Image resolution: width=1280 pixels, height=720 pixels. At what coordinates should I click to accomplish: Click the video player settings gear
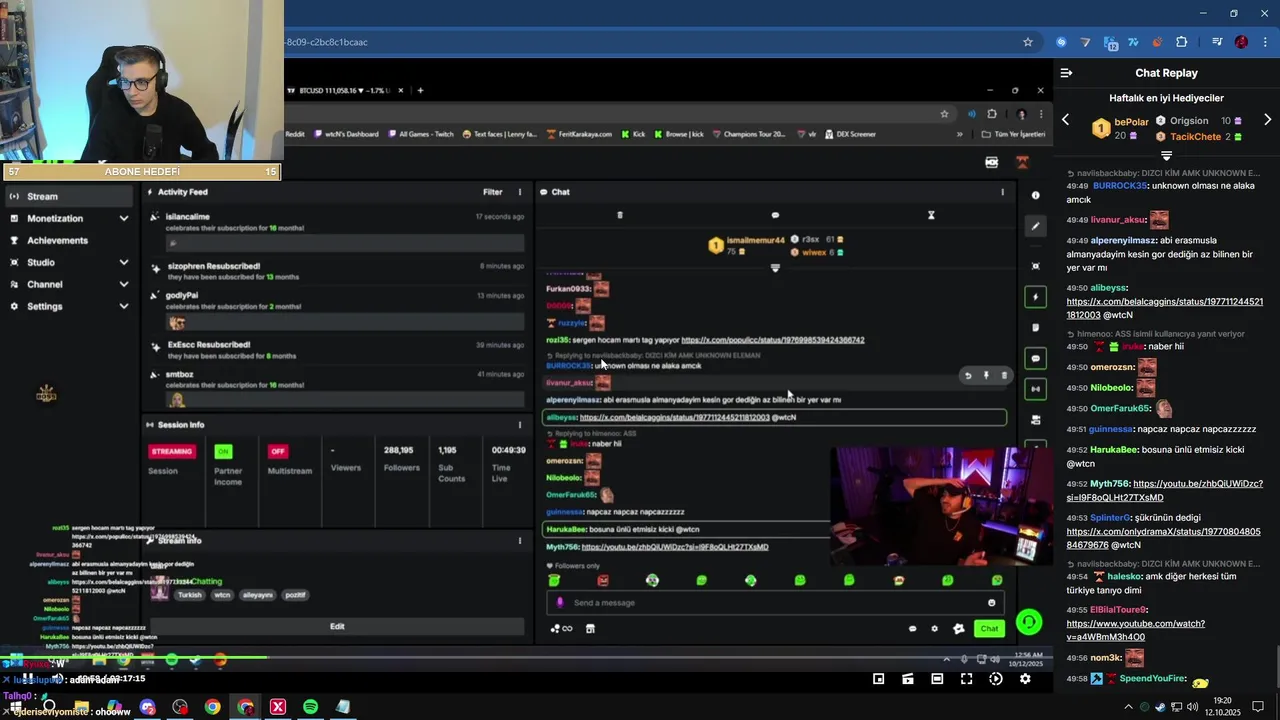click(1025, 679)
